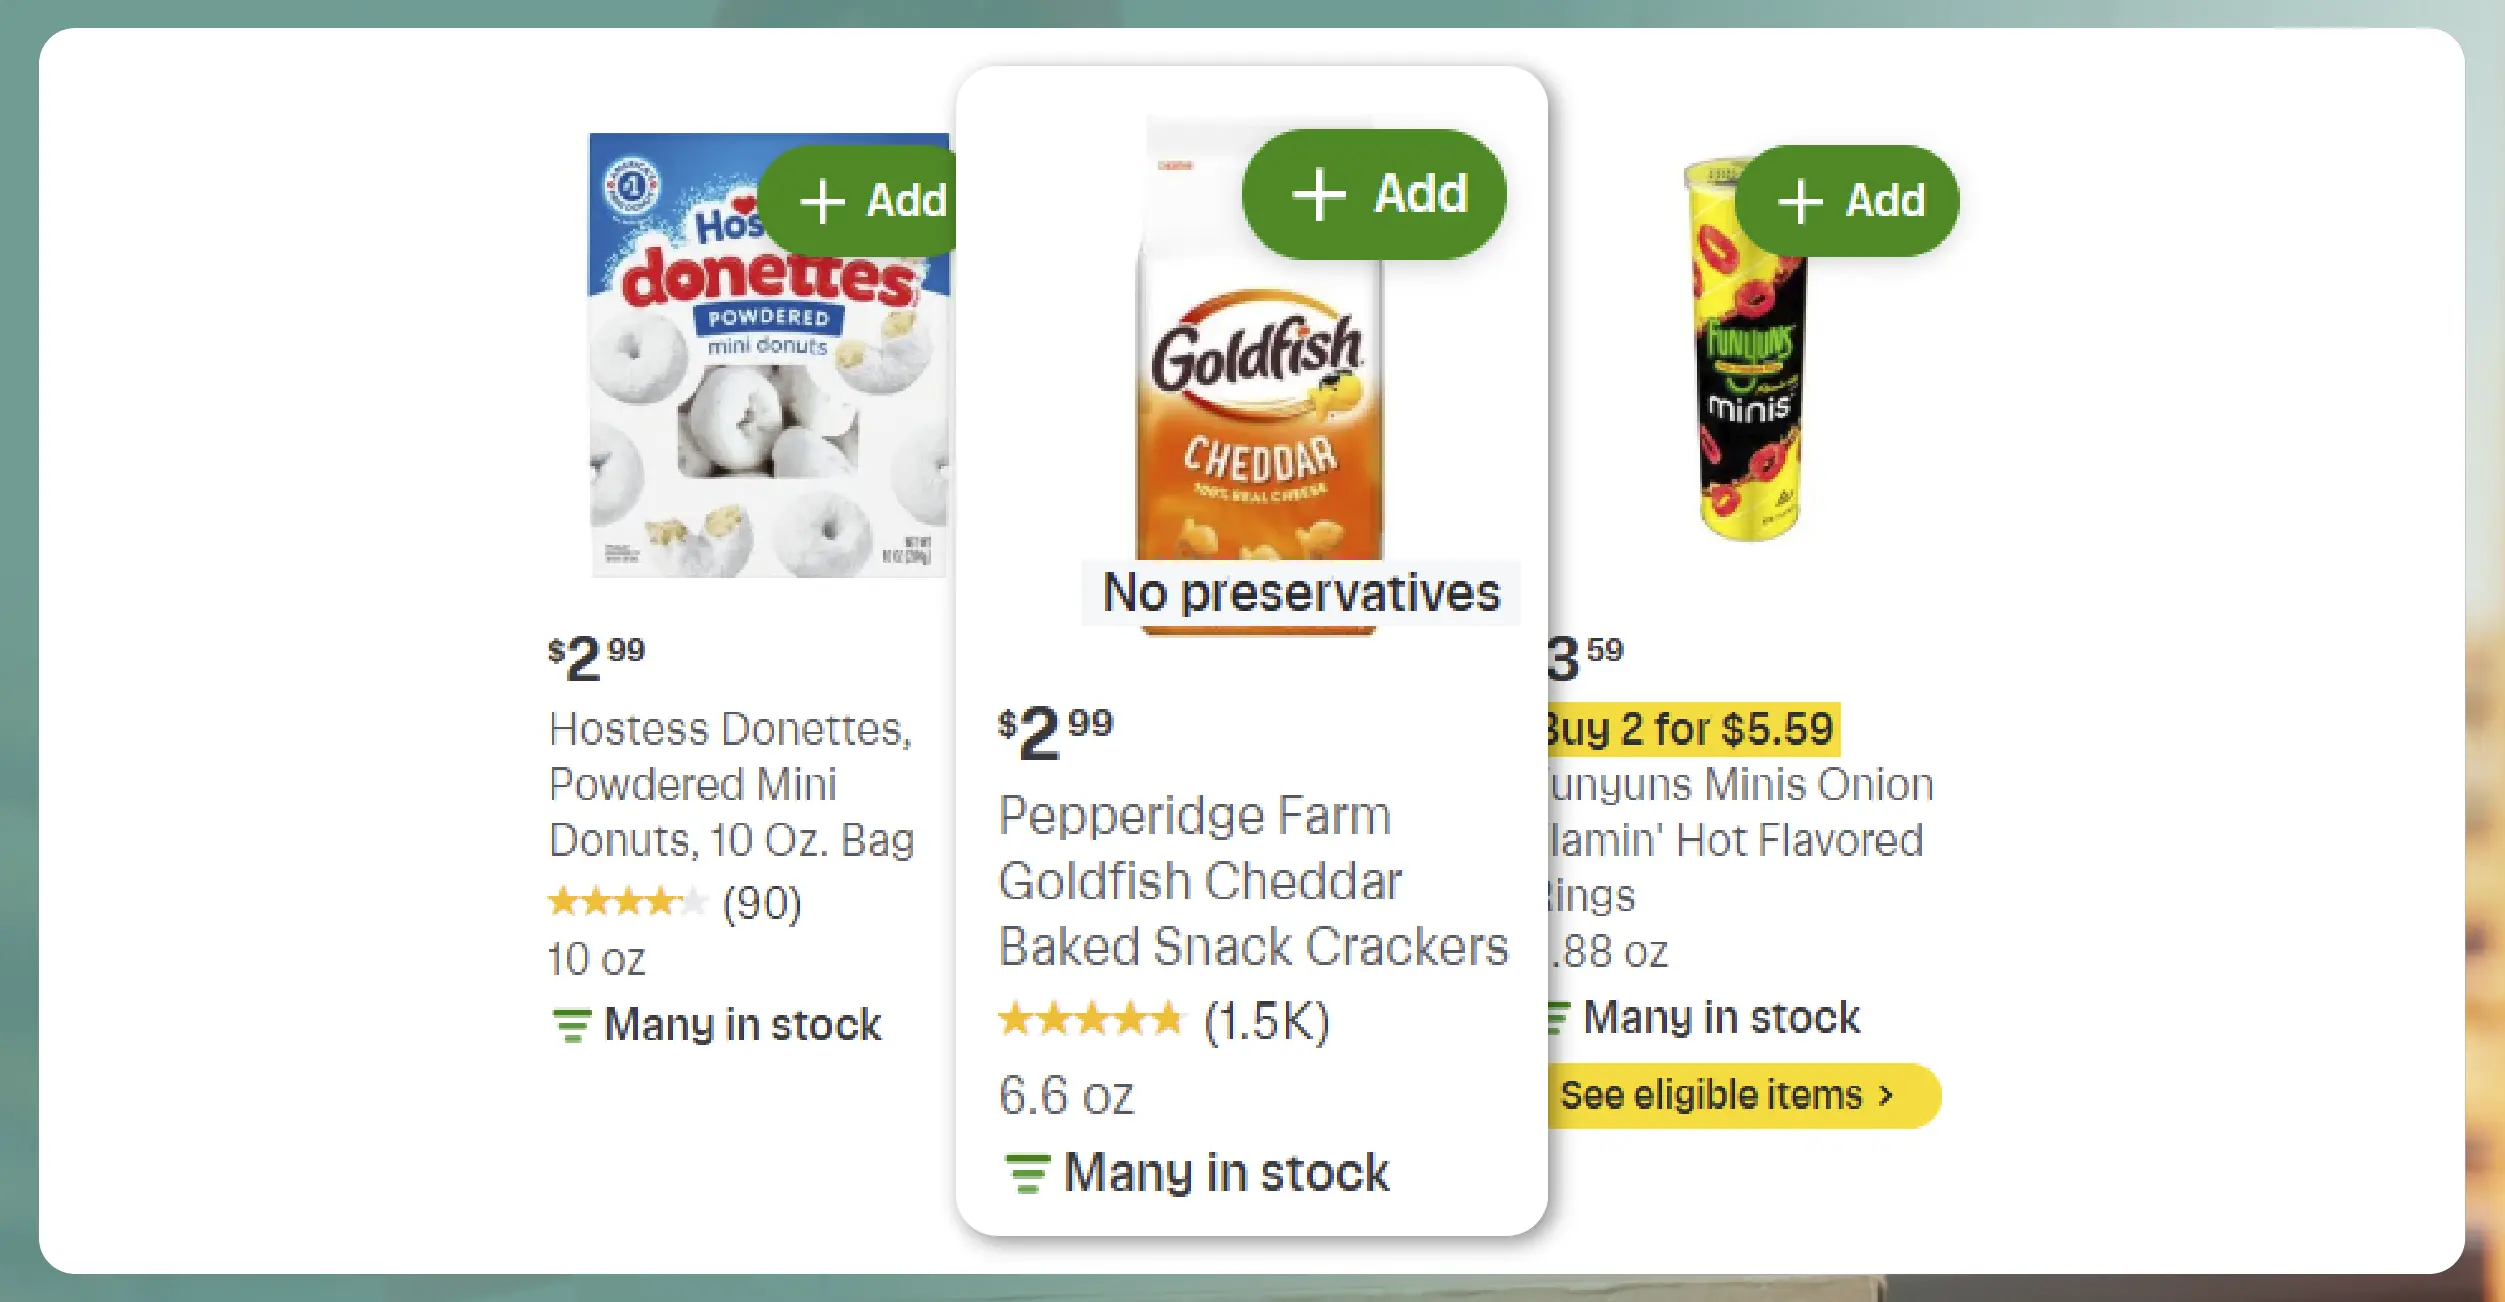Click the plus icon on the Goldfish Add button

coord(1322,193)
